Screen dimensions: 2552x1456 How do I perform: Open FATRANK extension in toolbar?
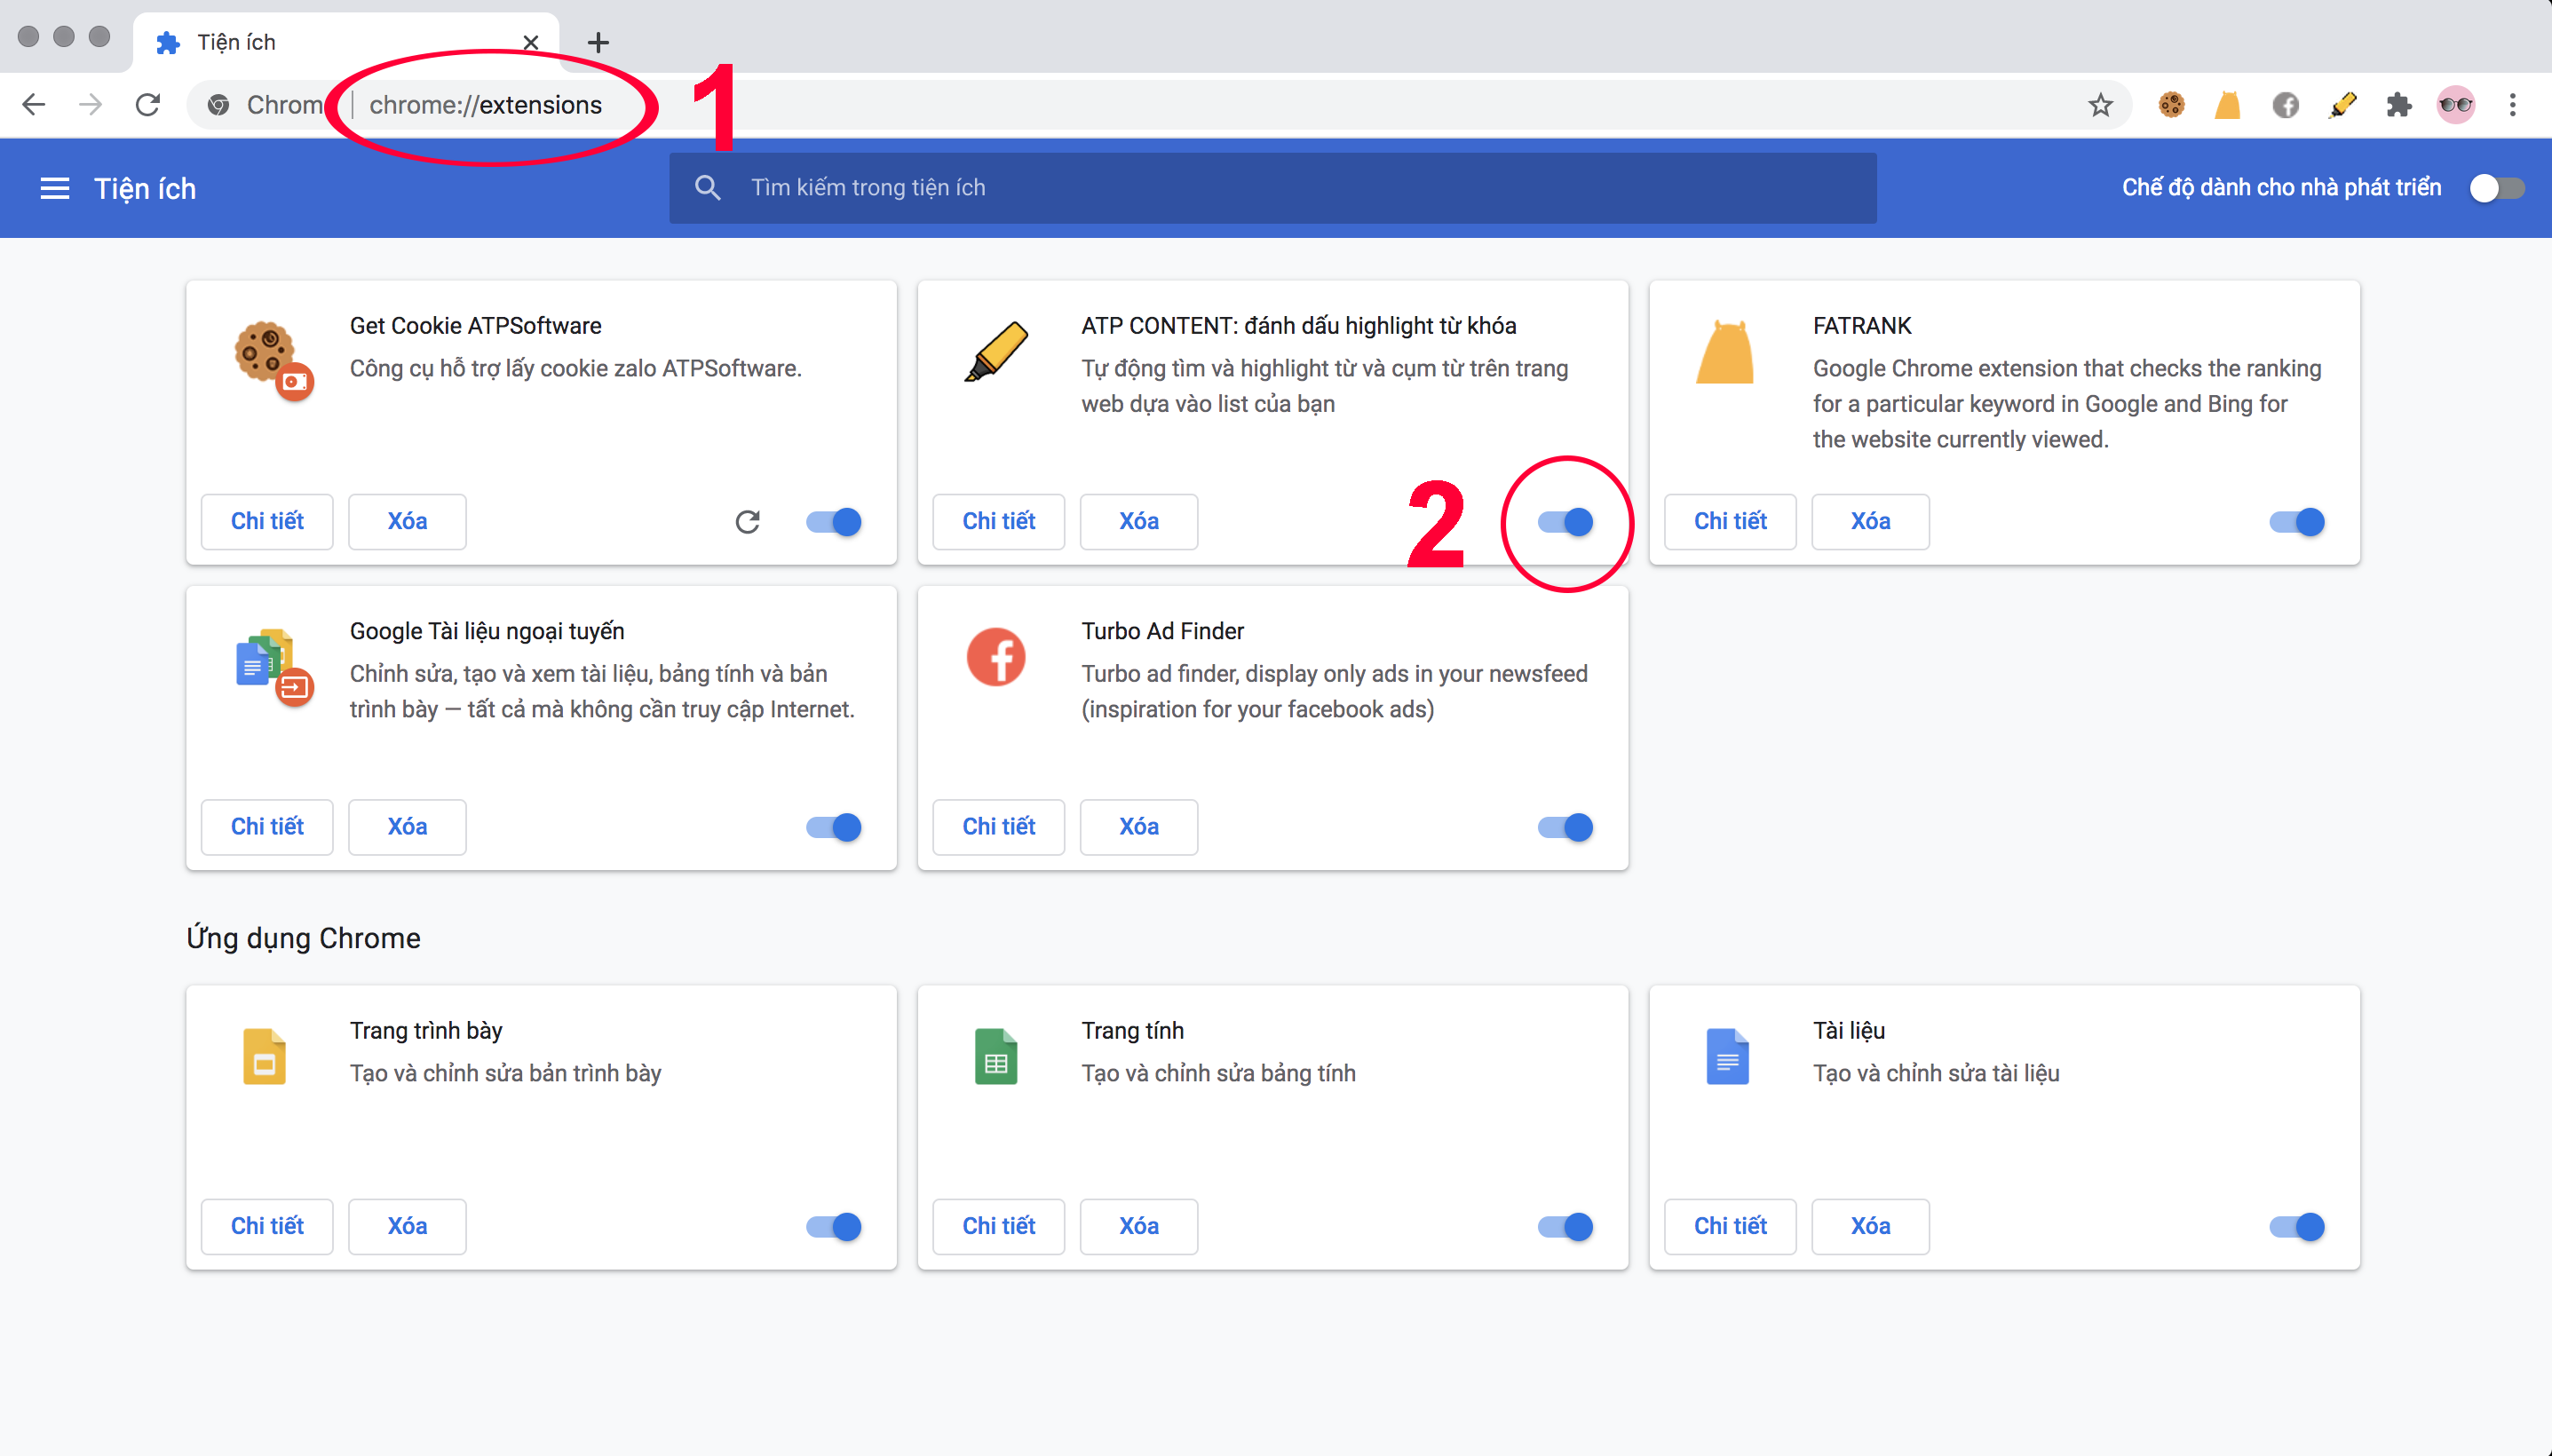pyautogui.click(x=2227, y=105)
